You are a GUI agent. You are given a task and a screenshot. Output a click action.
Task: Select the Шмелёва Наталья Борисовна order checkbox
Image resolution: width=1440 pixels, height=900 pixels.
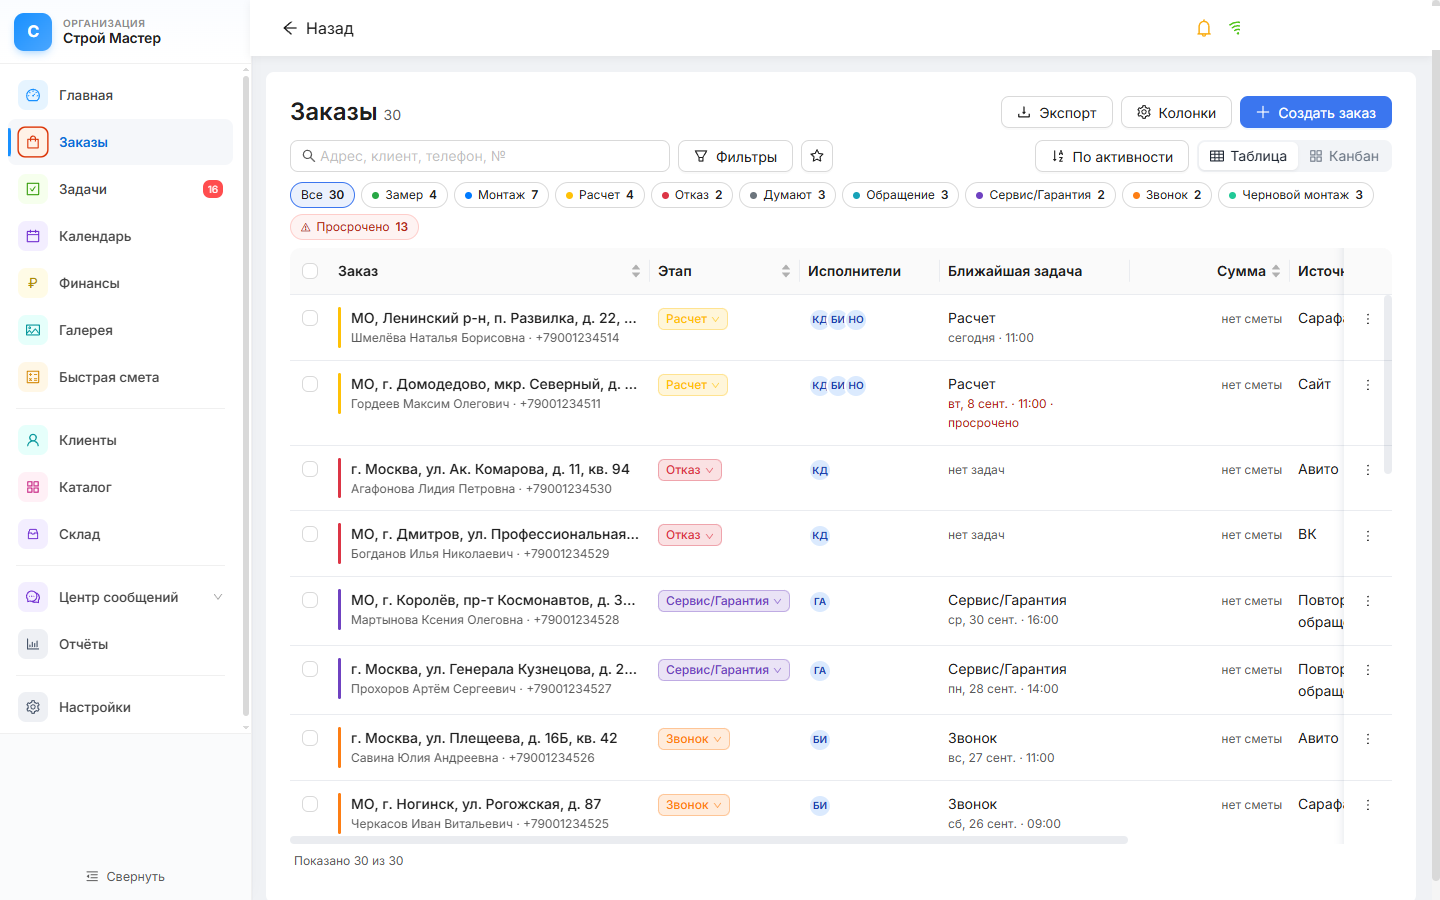pos(310,318)
